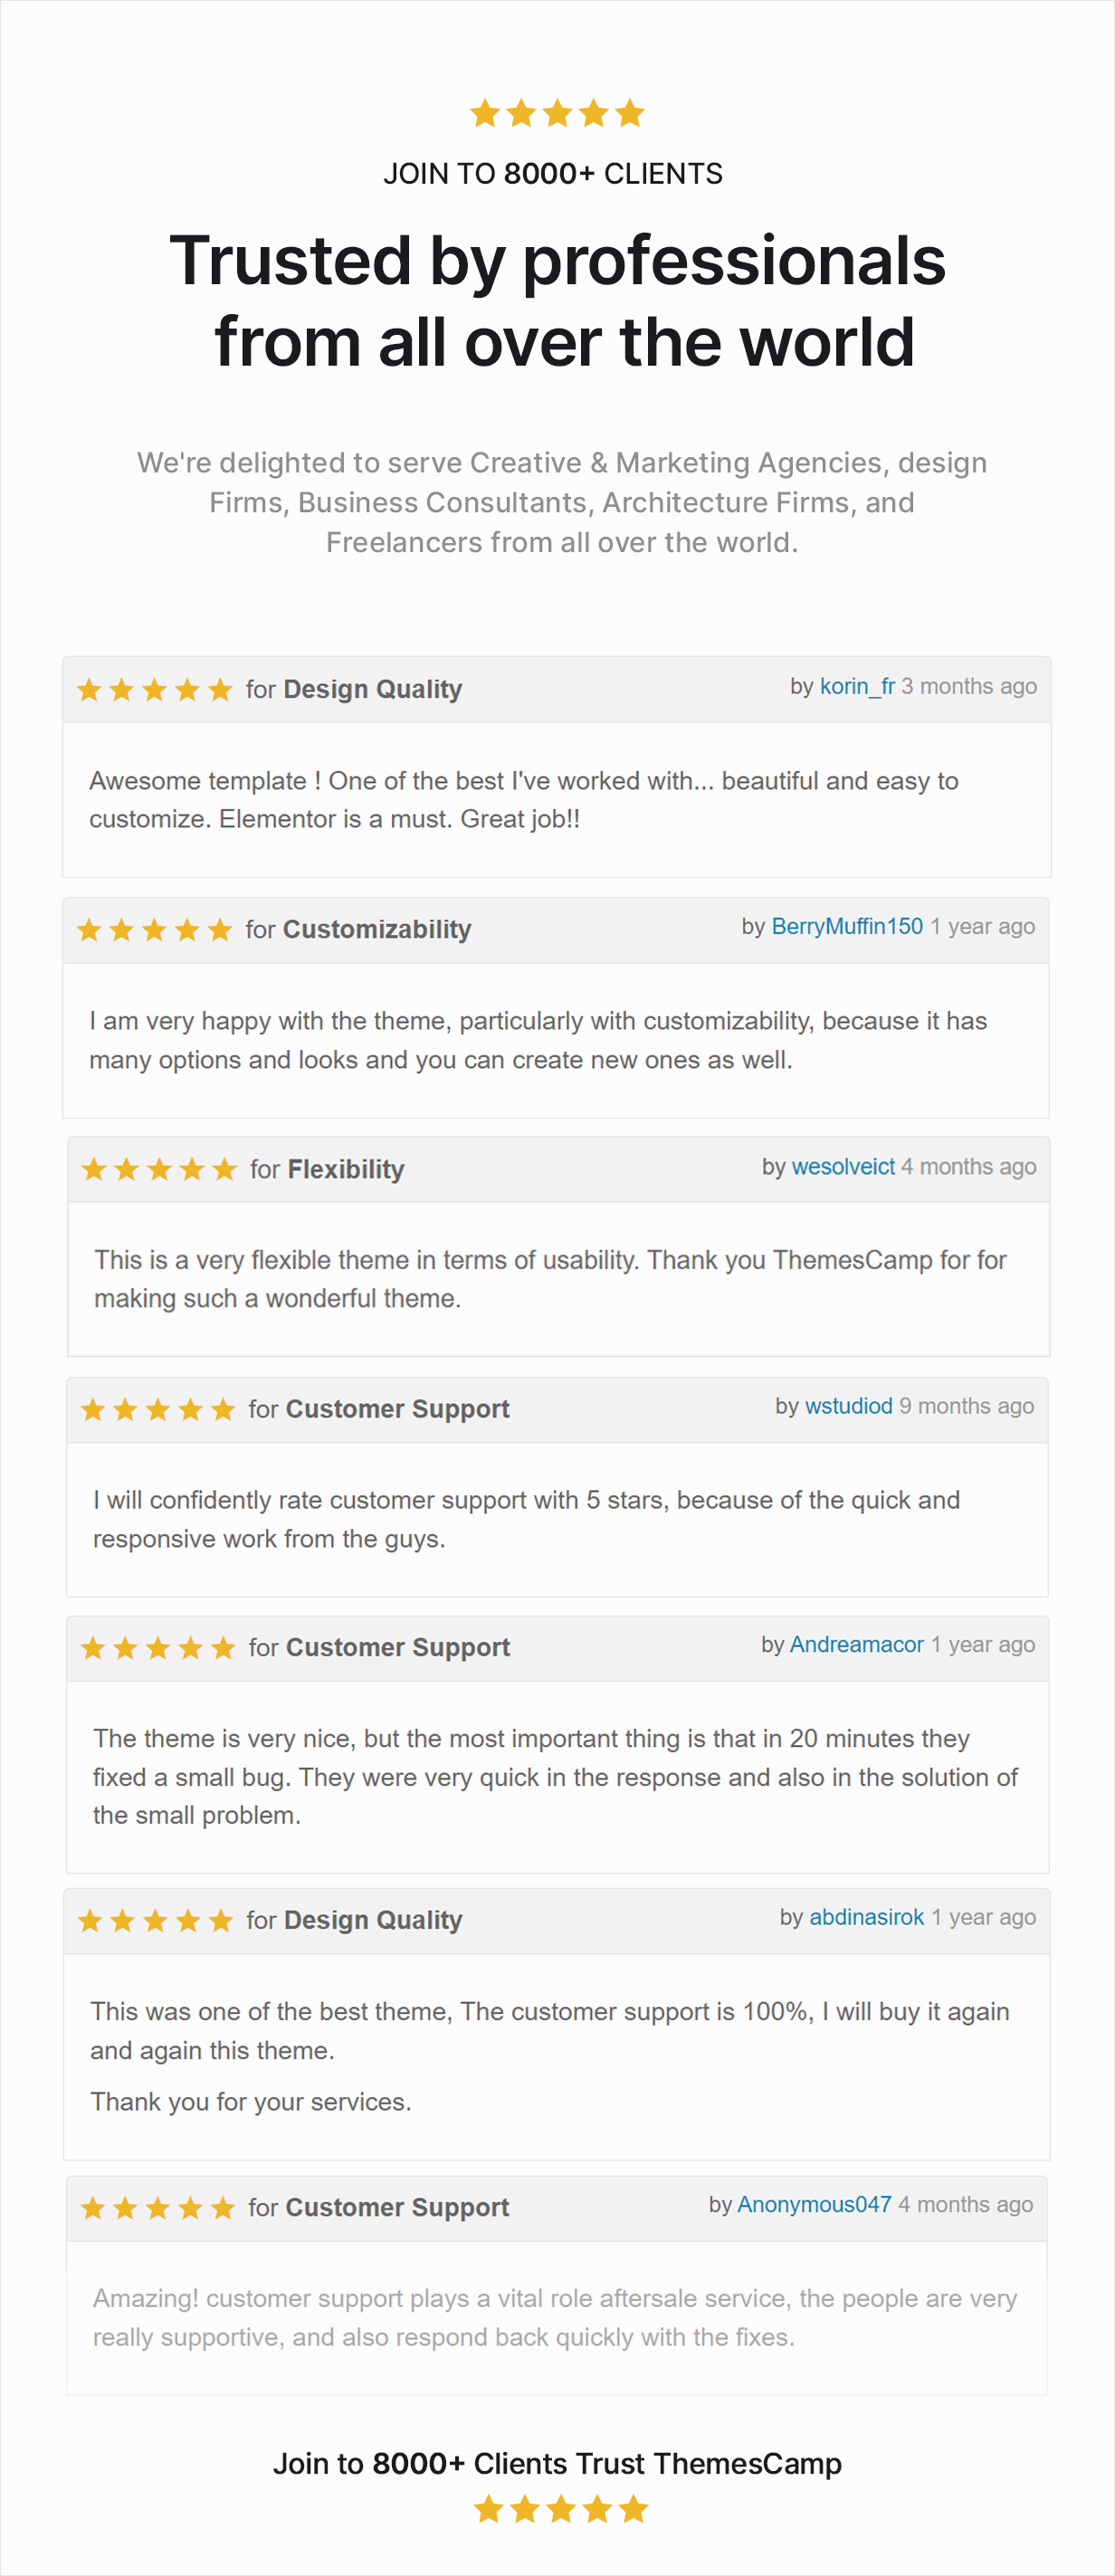1115x2576 pixels.
Task: Go to Andreamacor's profile
Action: (856, 1645)
